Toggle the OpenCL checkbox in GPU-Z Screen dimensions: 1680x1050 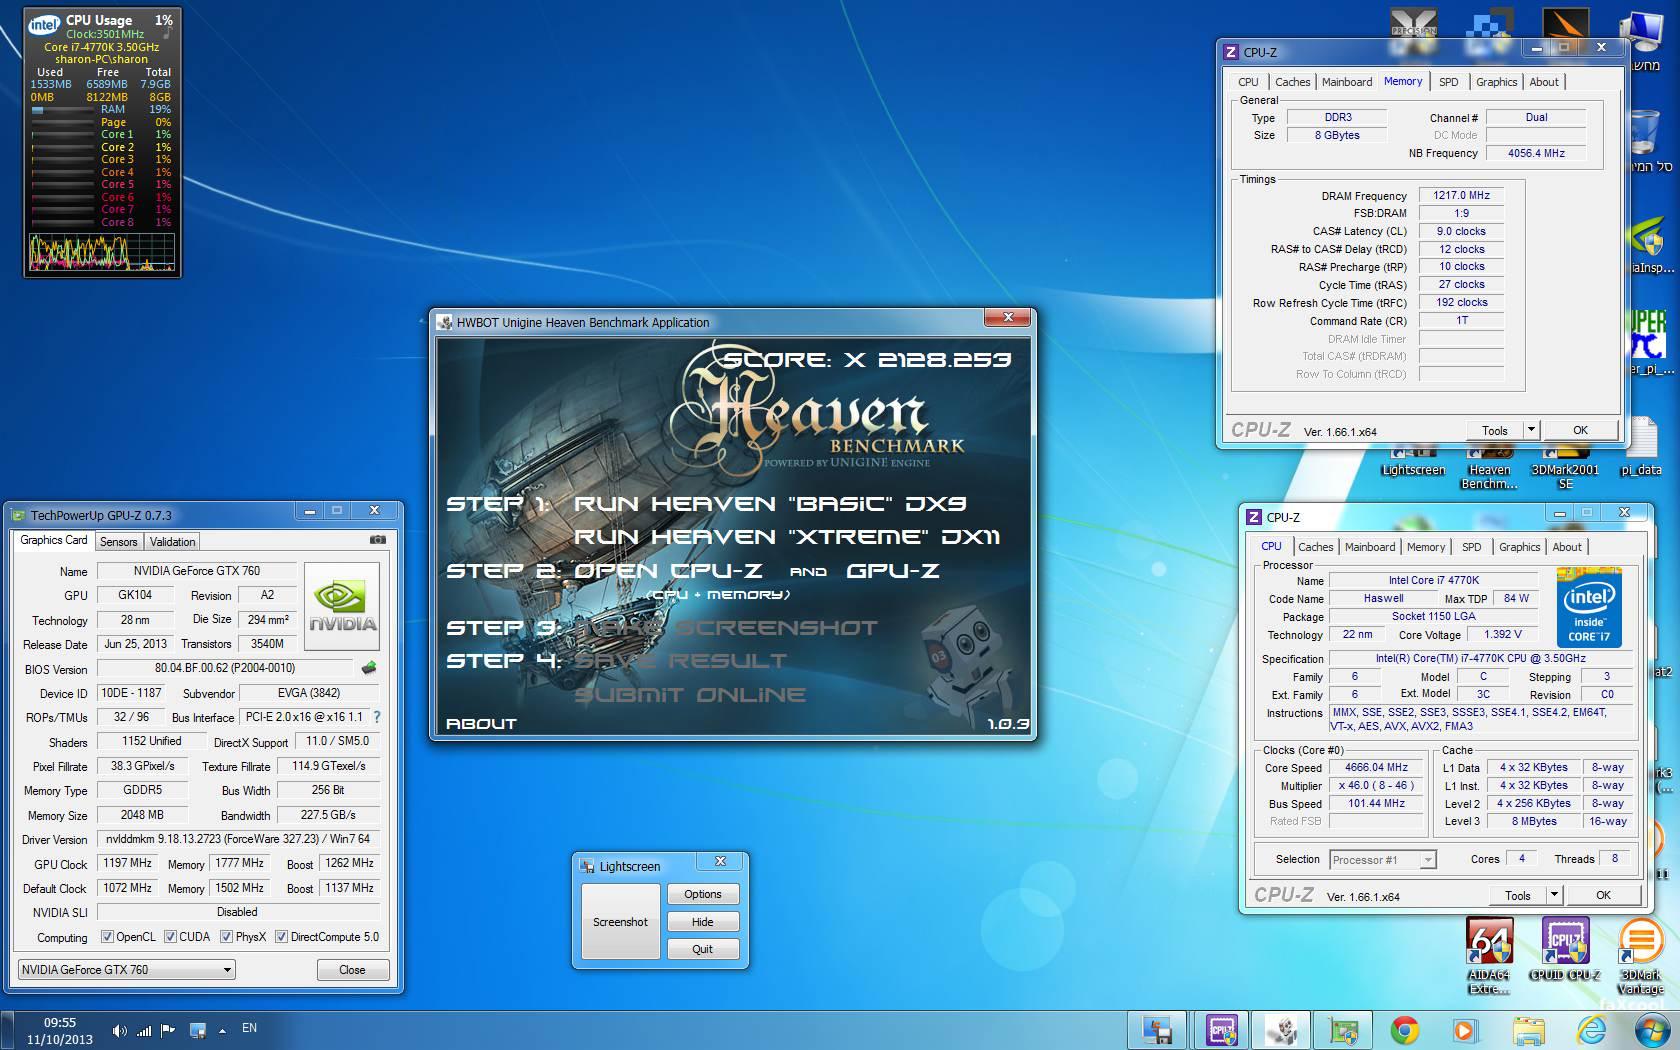tap(107, 937)
